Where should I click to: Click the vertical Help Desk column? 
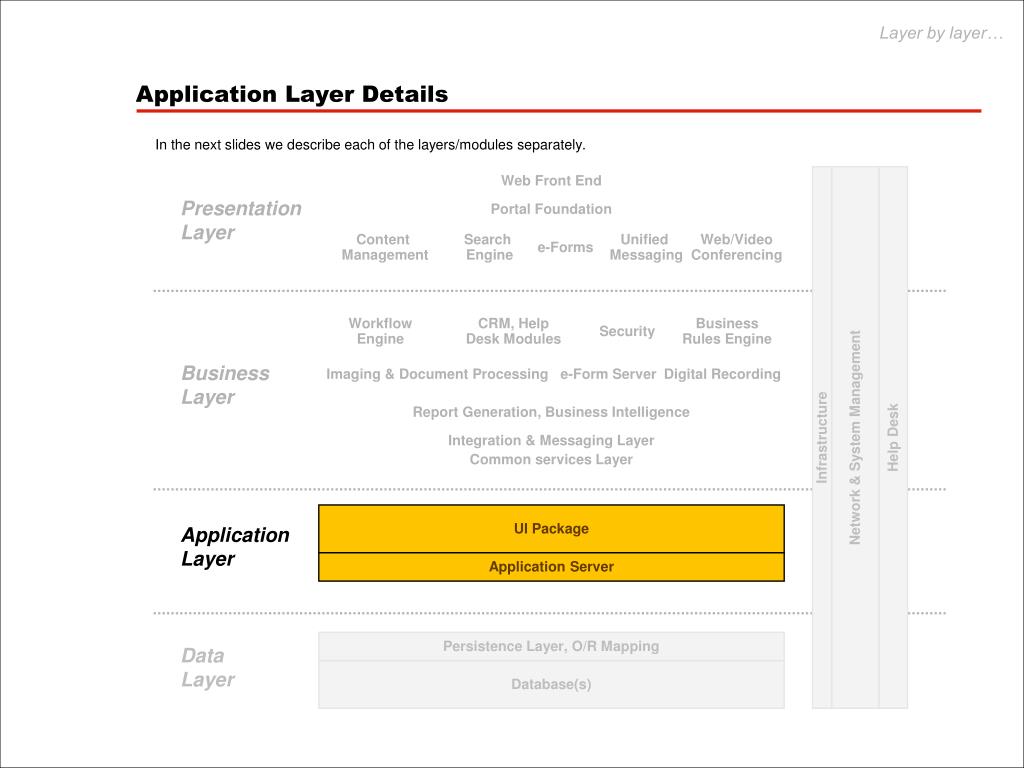pos(893,437)
